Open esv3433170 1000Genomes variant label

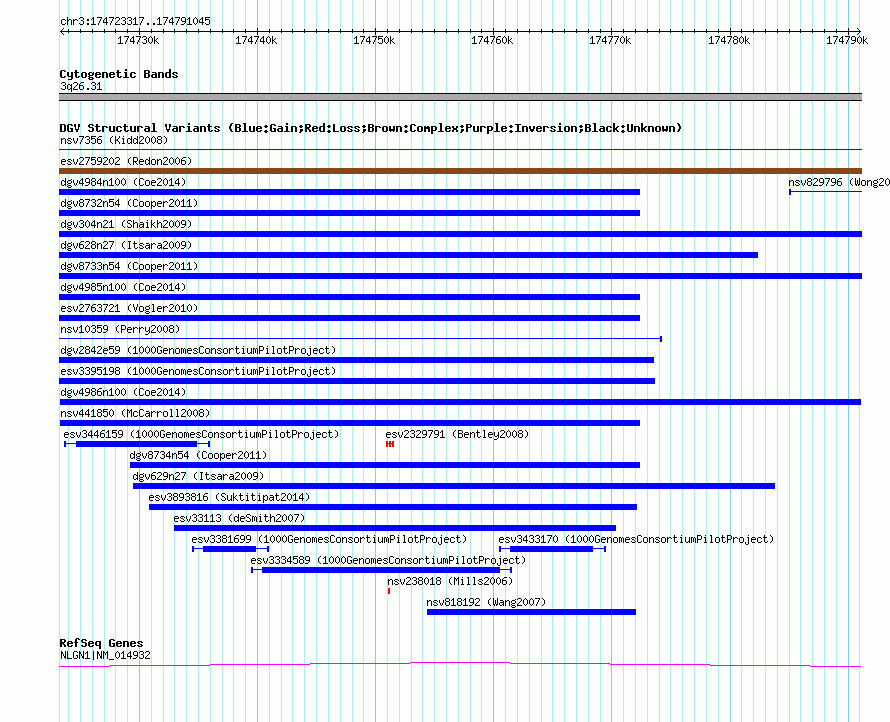point(636,539)
